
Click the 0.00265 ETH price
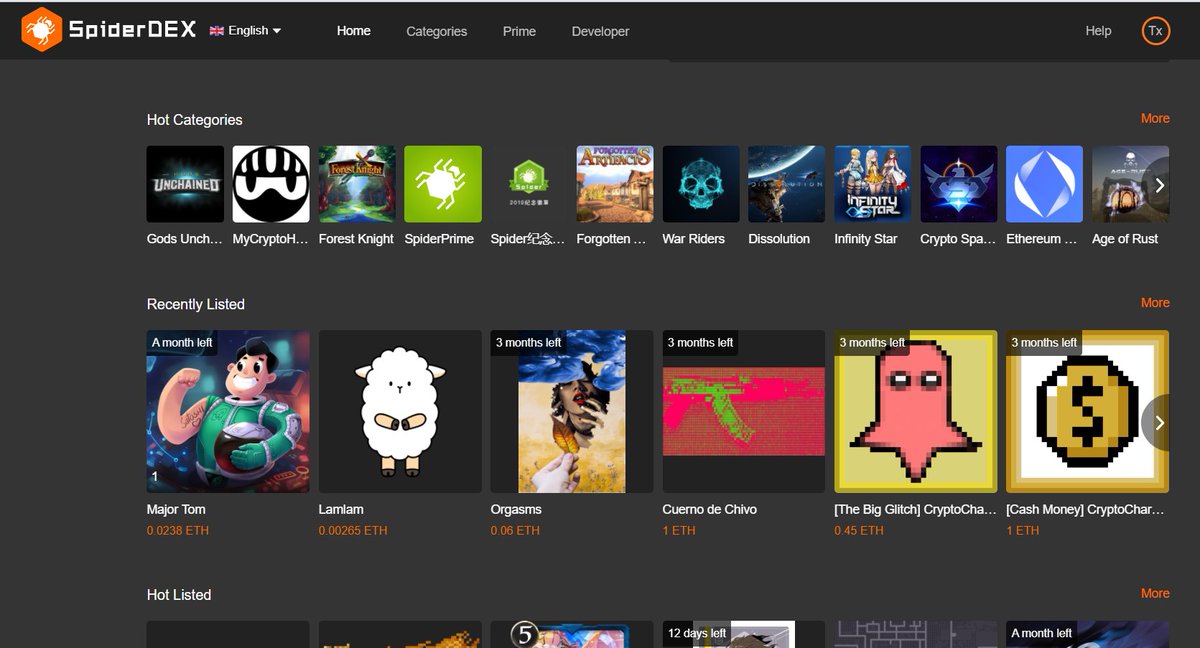[x=353, y=530]
